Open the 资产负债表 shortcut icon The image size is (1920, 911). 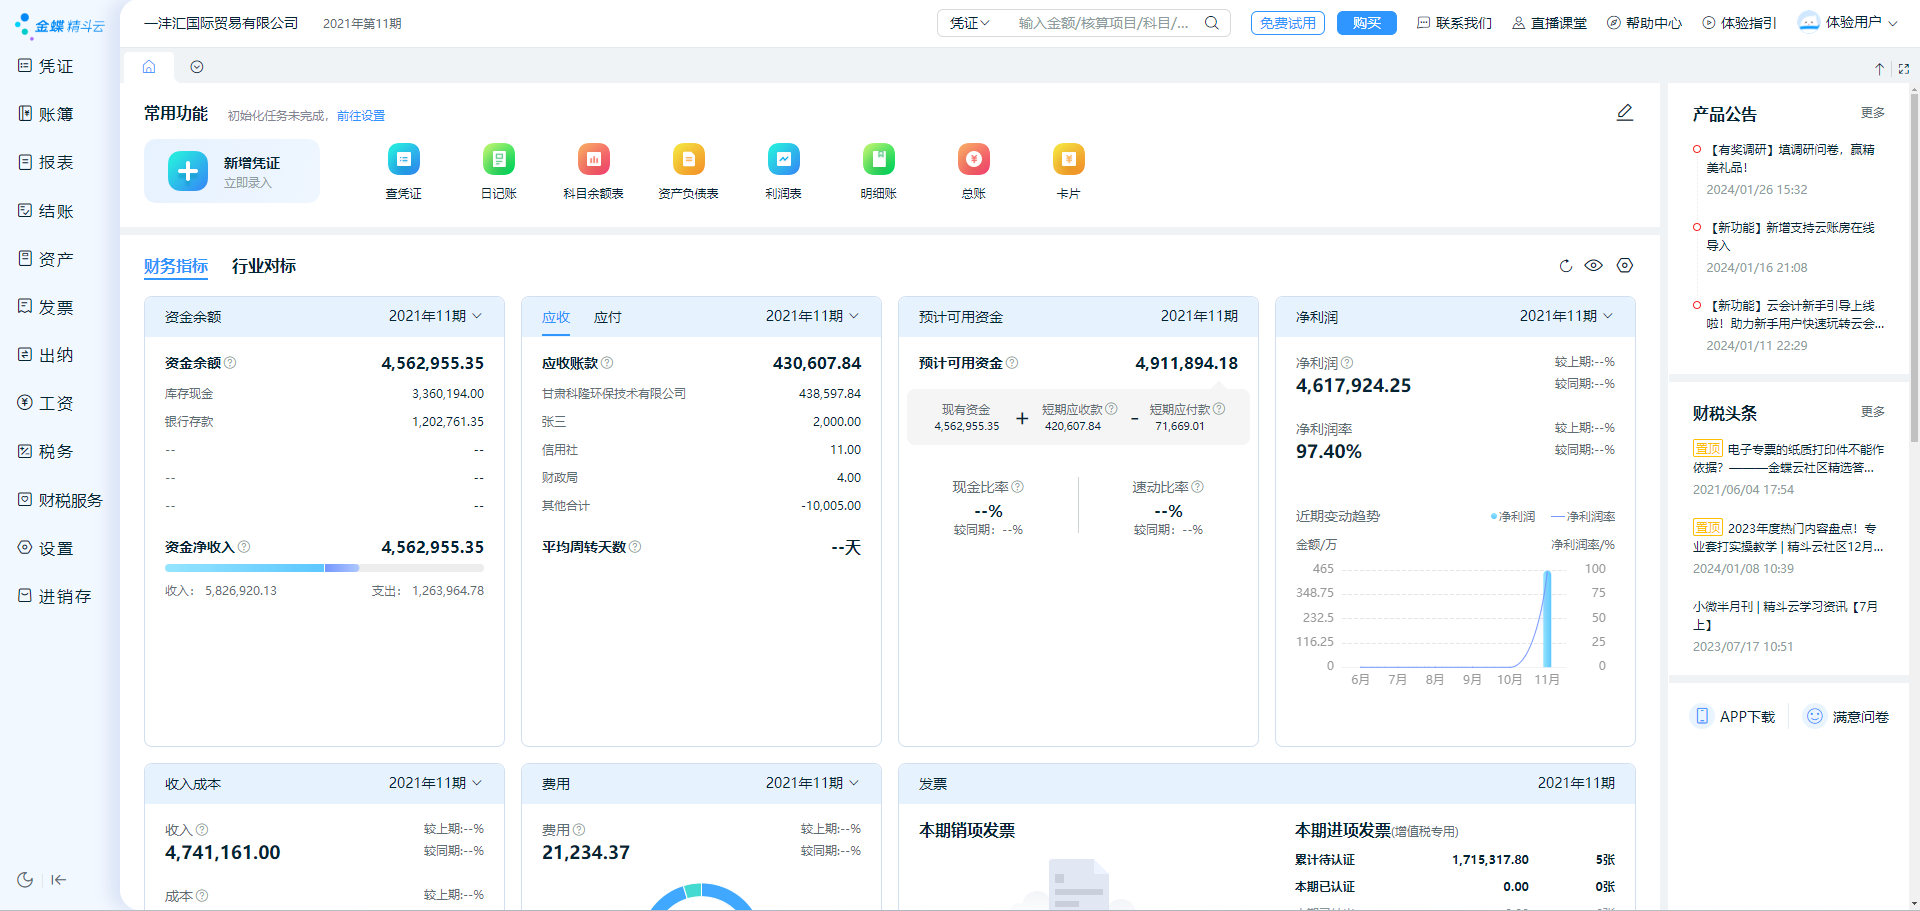point(688,159)
